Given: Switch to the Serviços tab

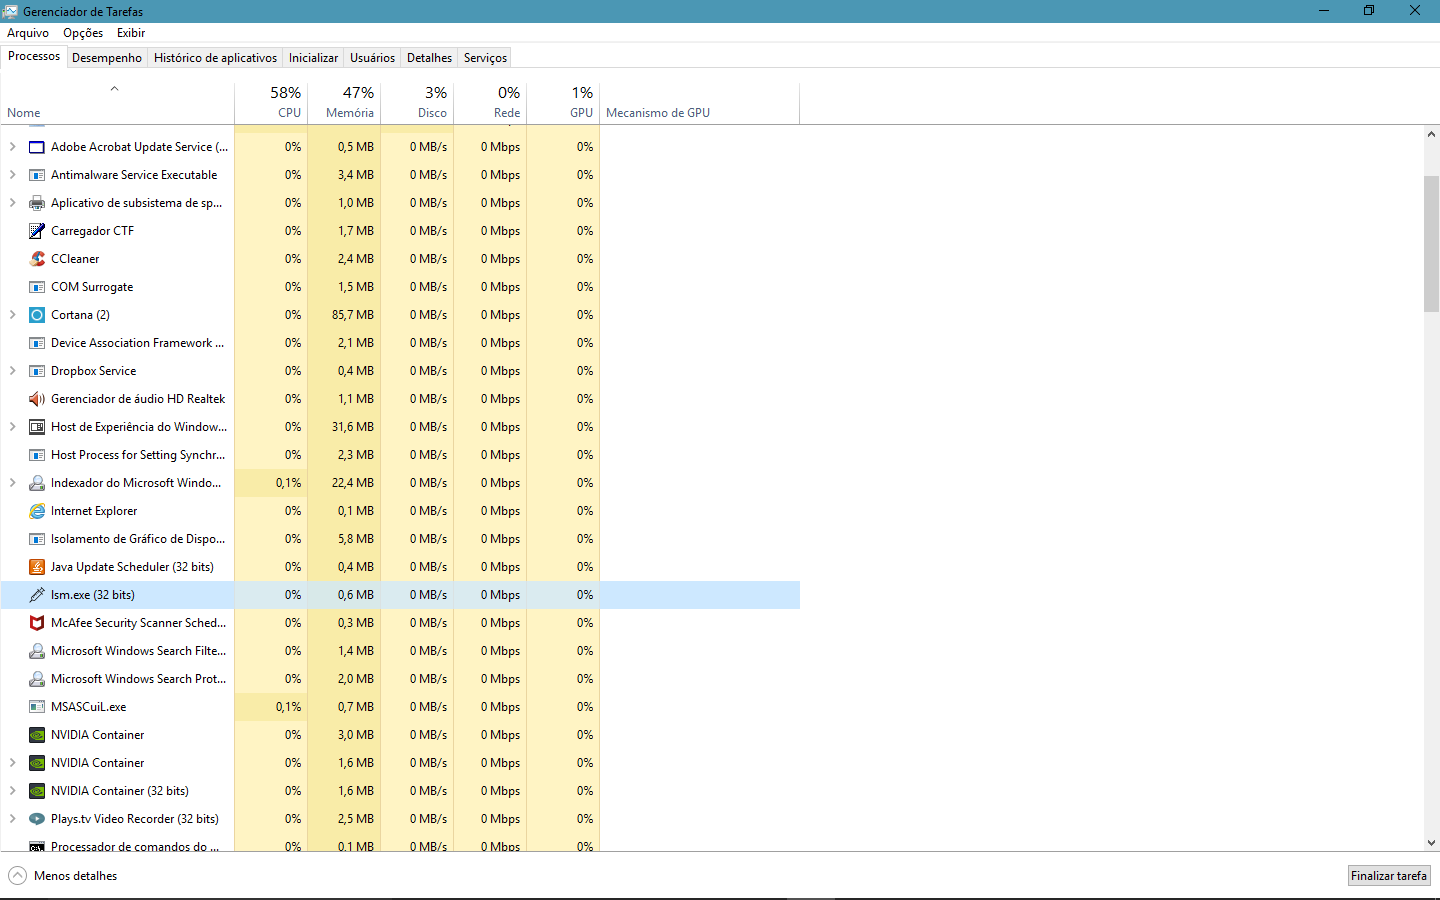Looking at the screenshot, I should coord(485,58).
